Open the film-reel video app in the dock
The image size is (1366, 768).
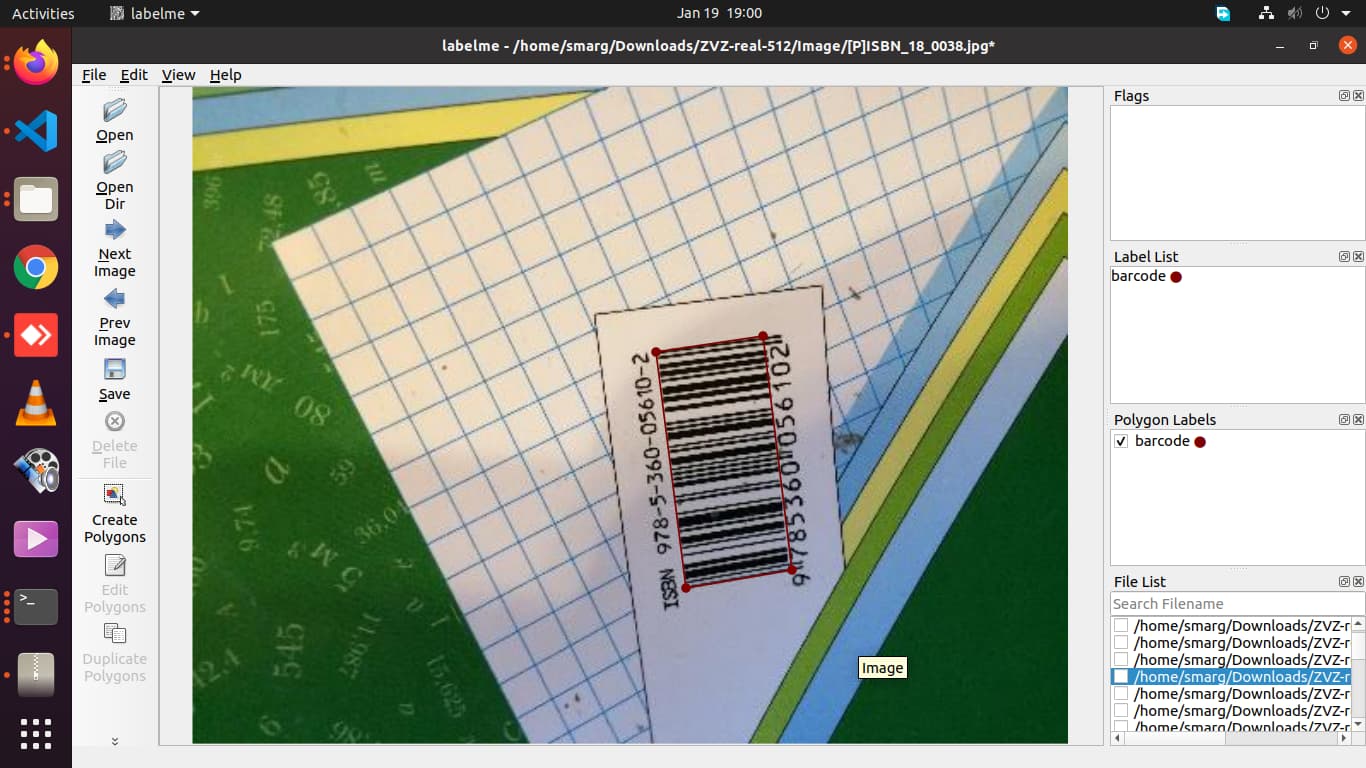[36, 471]
